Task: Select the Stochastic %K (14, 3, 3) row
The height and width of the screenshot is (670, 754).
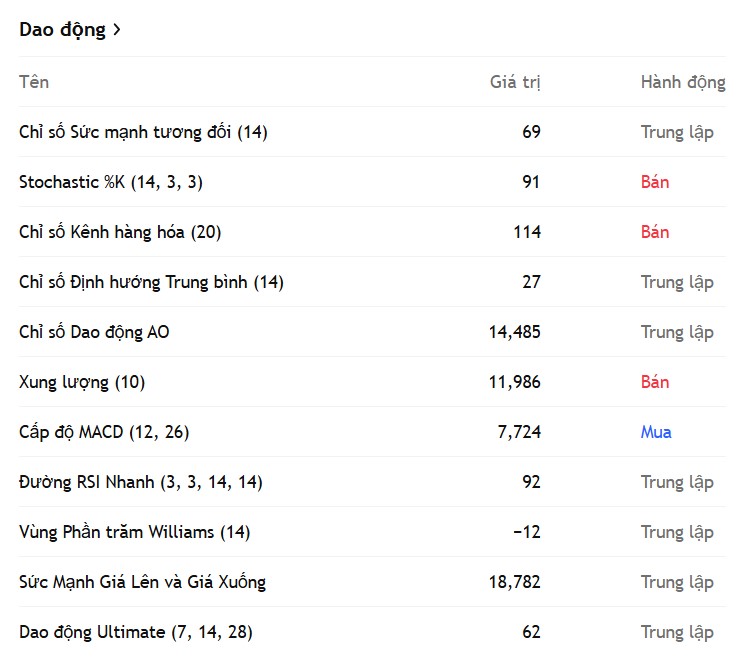Action: (111, 182)
